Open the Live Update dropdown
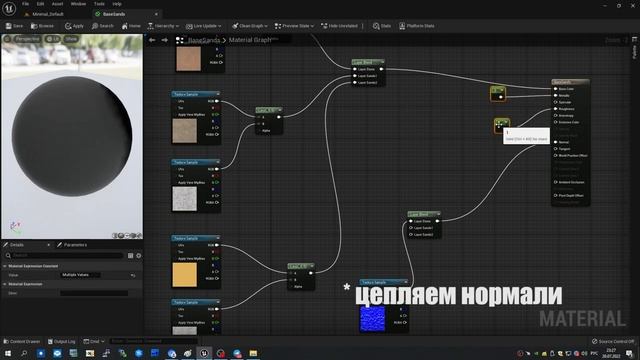 coord(203,26)
